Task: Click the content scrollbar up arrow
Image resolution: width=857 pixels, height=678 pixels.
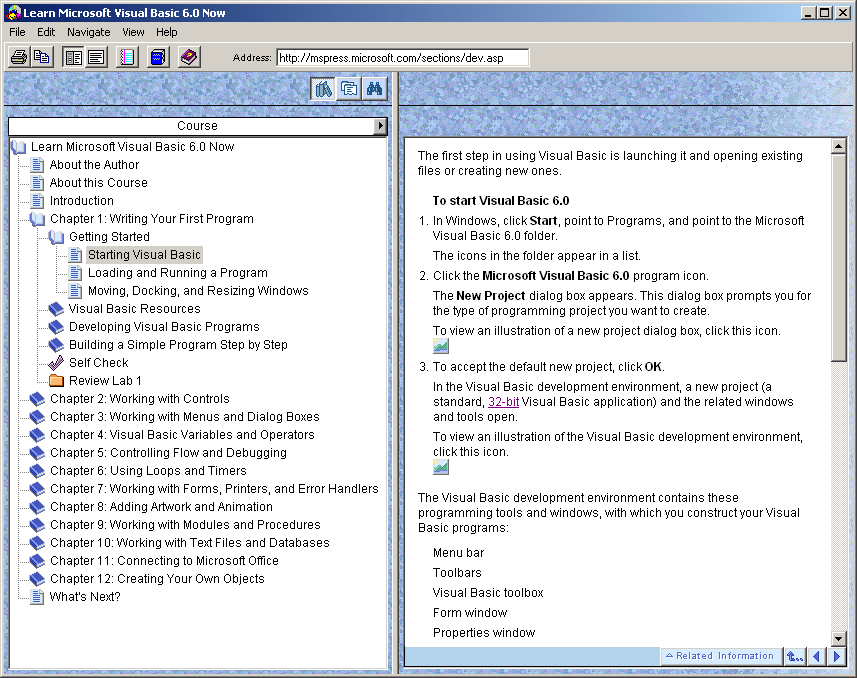Action: (838, 147)
